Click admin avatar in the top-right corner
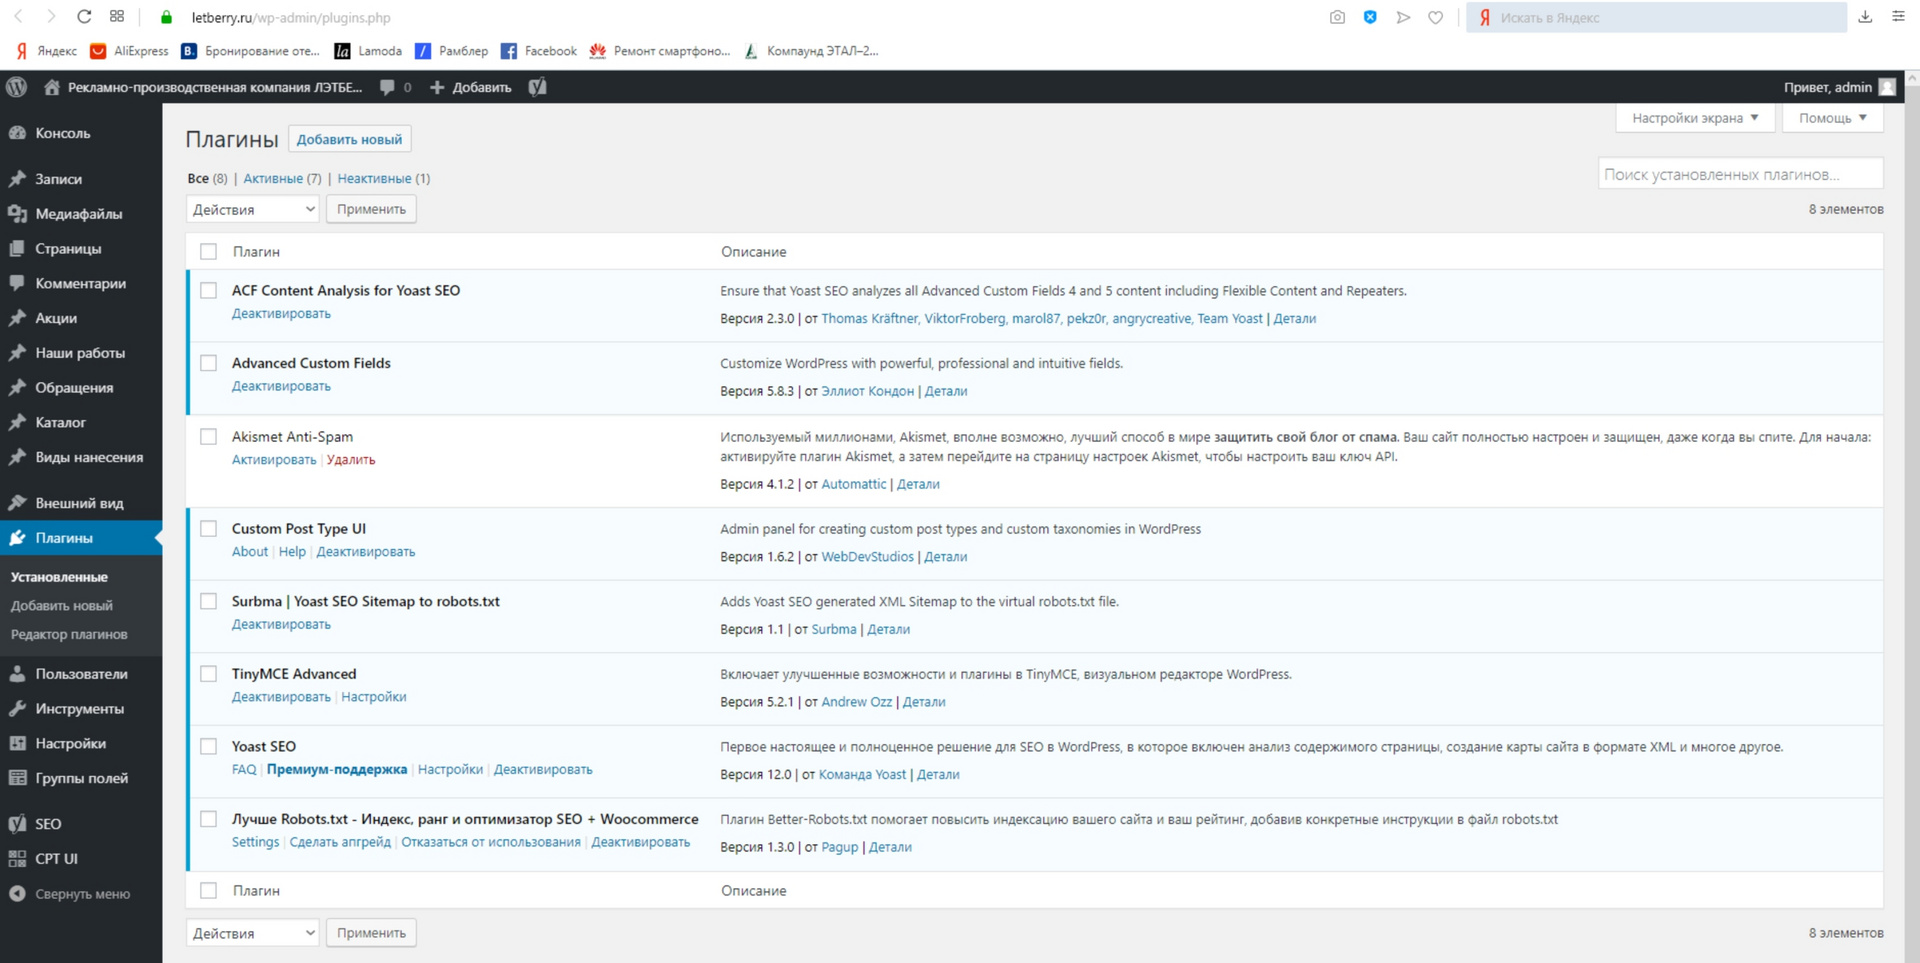The height and width of the screenshot is (963, 1920). pos(1887,87)
